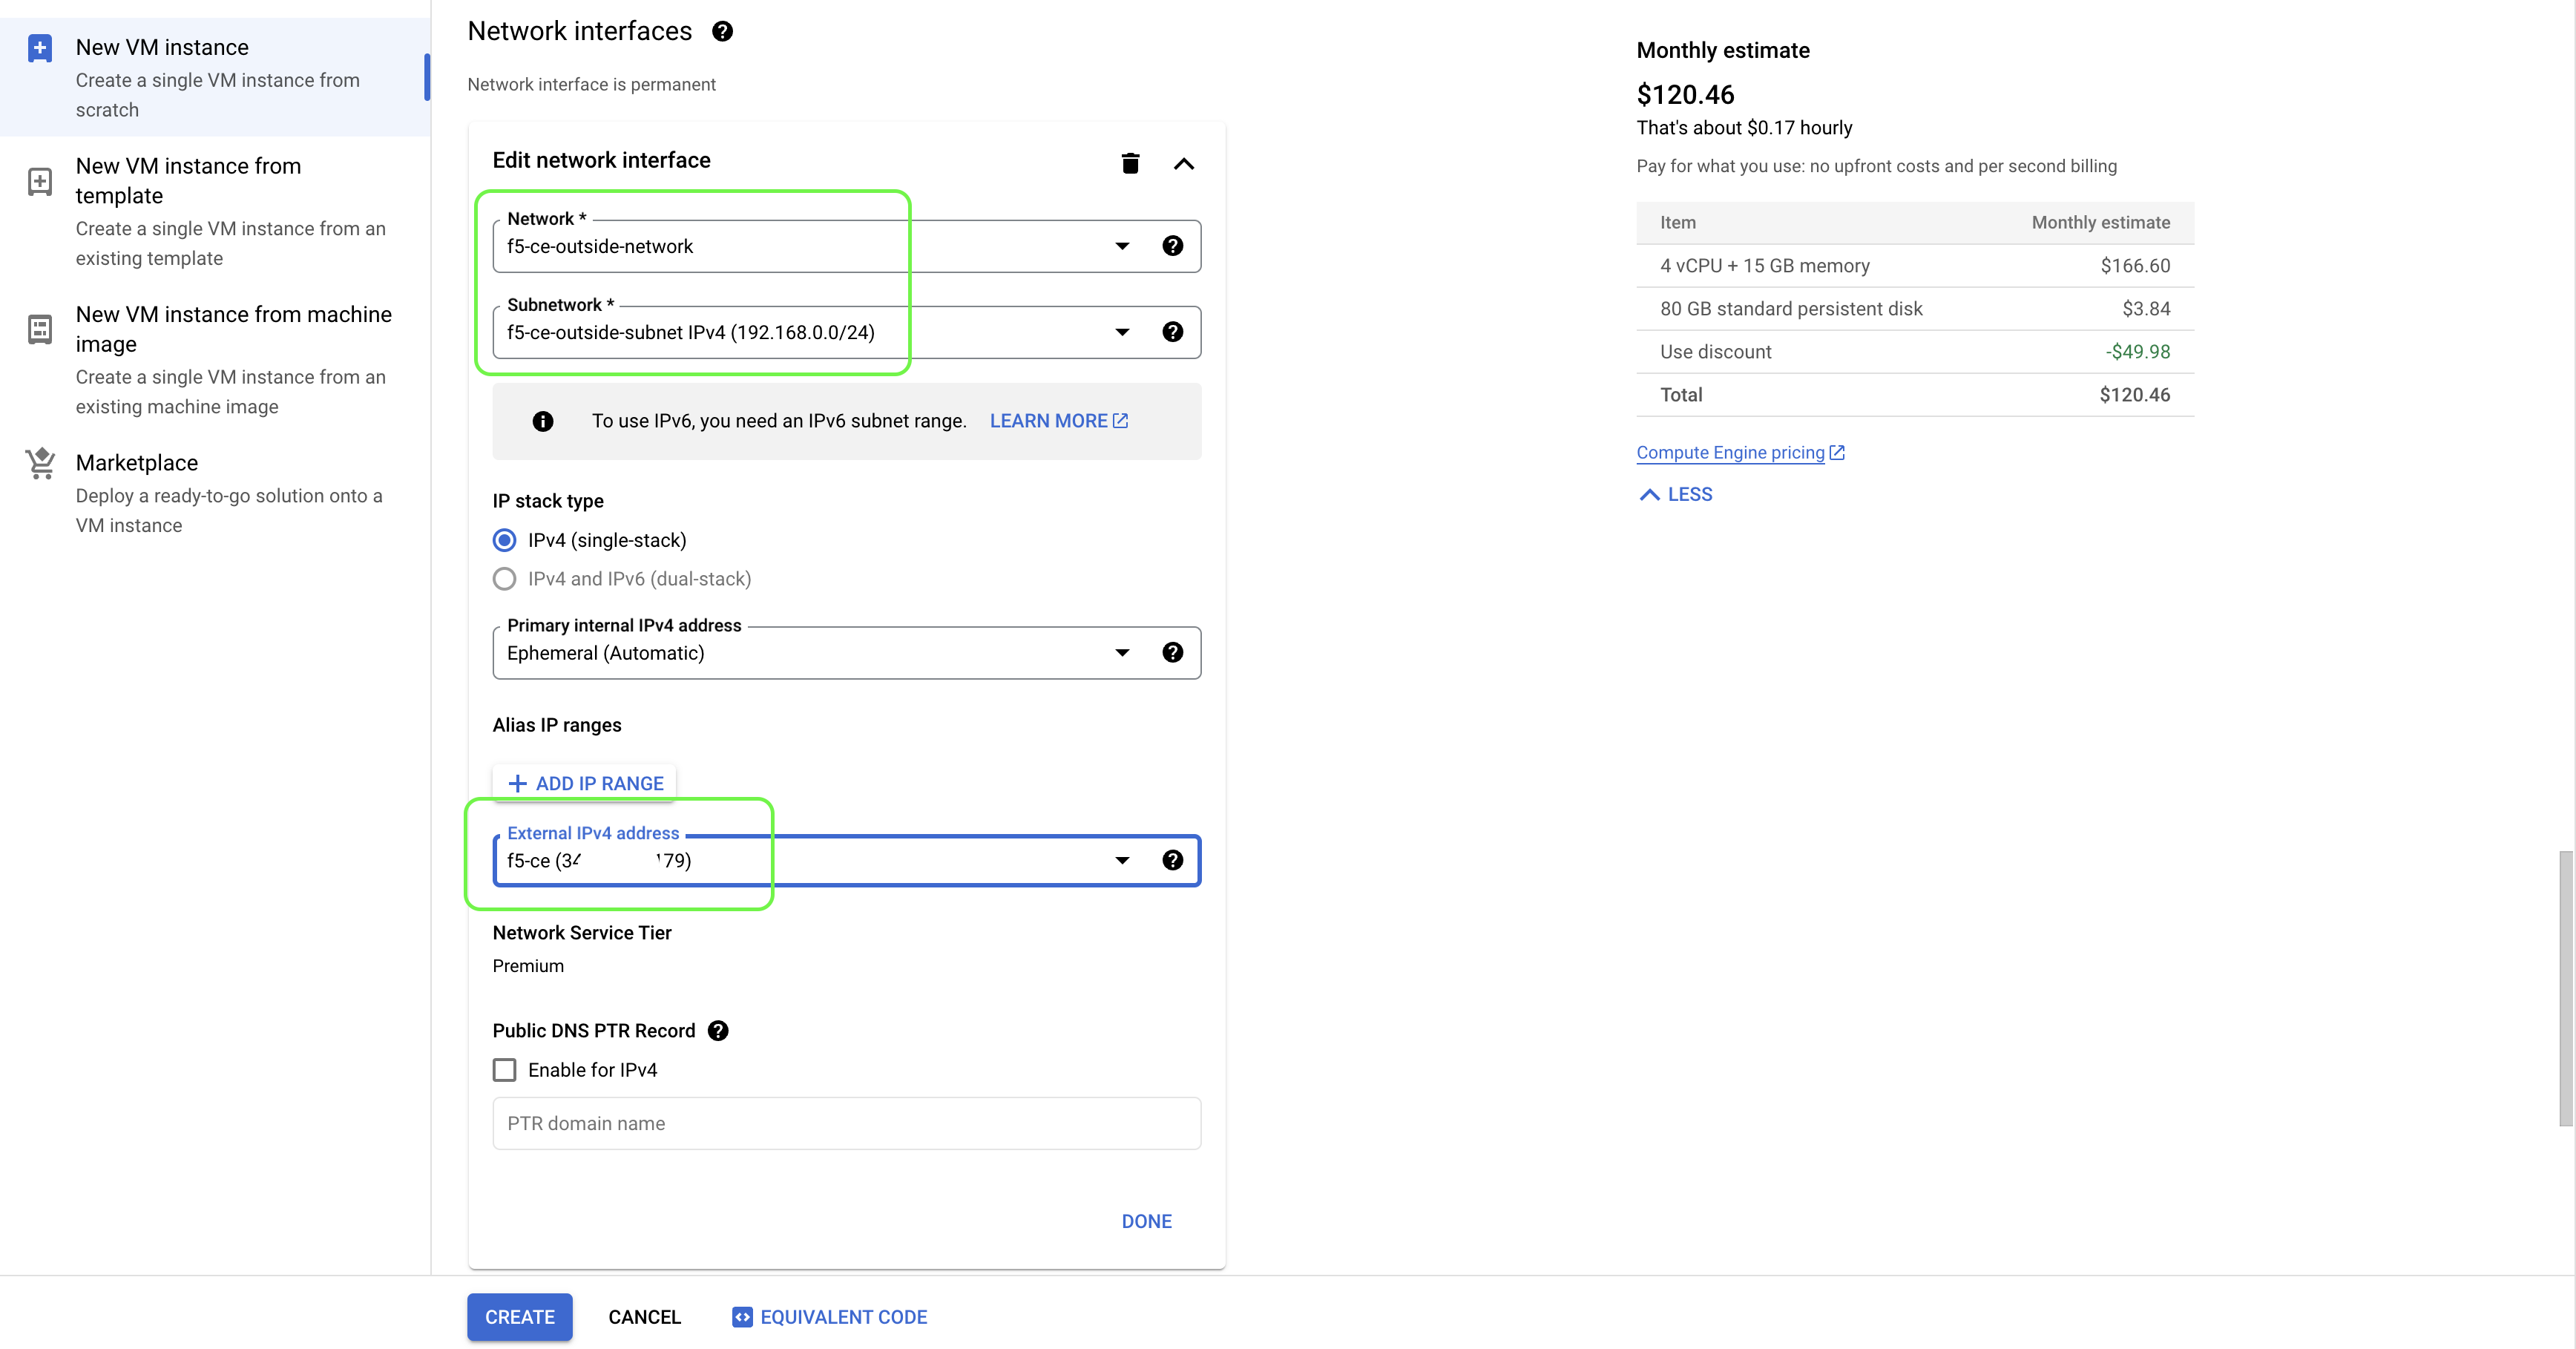Click help icon beside Network dropdown

coord(1172,246)
